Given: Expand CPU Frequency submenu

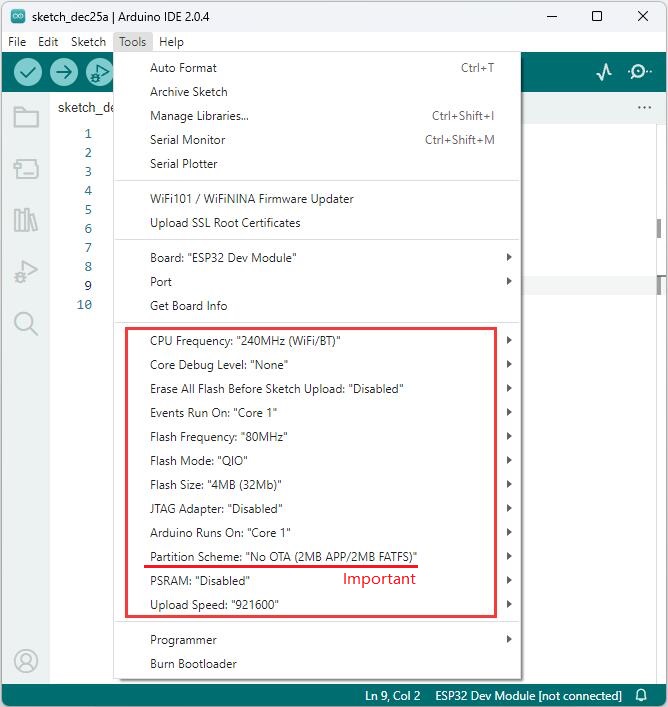Looking at the screenshot, I should point(317,341).
